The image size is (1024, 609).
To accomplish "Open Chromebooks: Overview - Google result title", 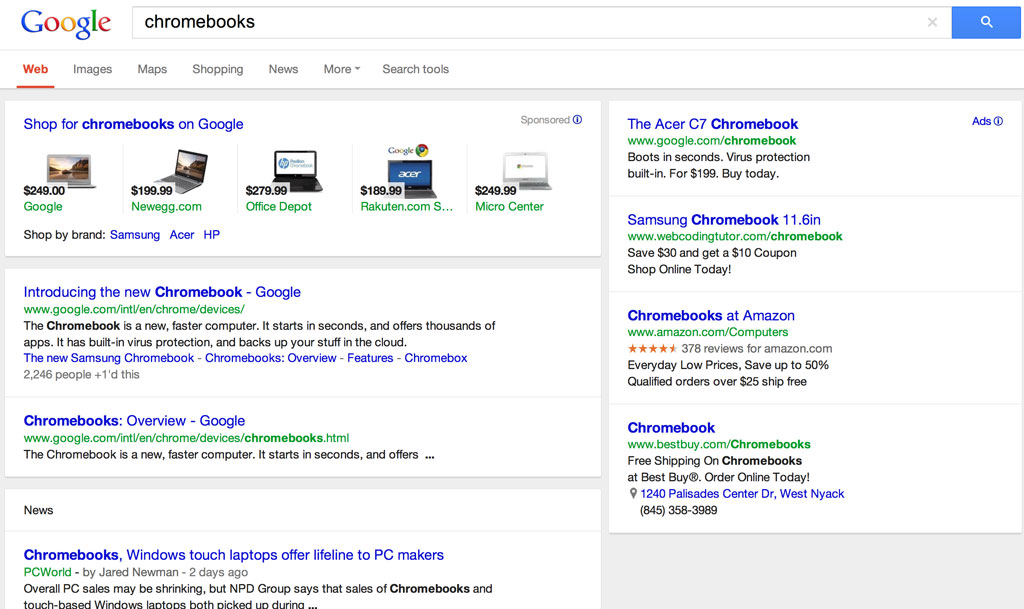I will [x=134, y=420].
